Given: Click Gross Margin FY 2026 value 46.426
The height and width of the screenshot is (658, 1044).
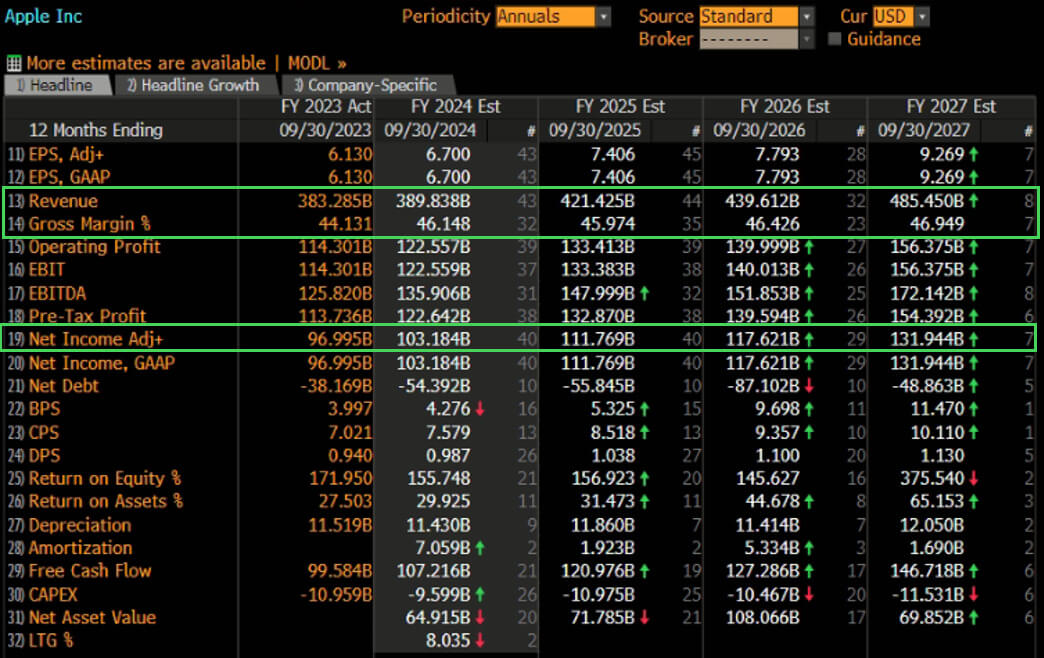Looking at the screenshot, I should pyautogui.click(x=772, y=224).
